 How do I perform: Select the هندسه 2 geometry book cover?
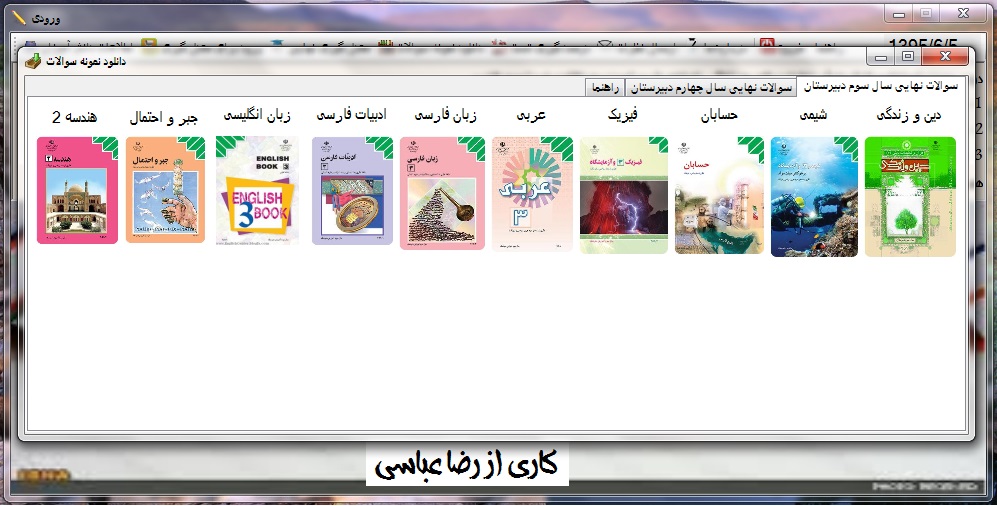(x=77, y=190)
